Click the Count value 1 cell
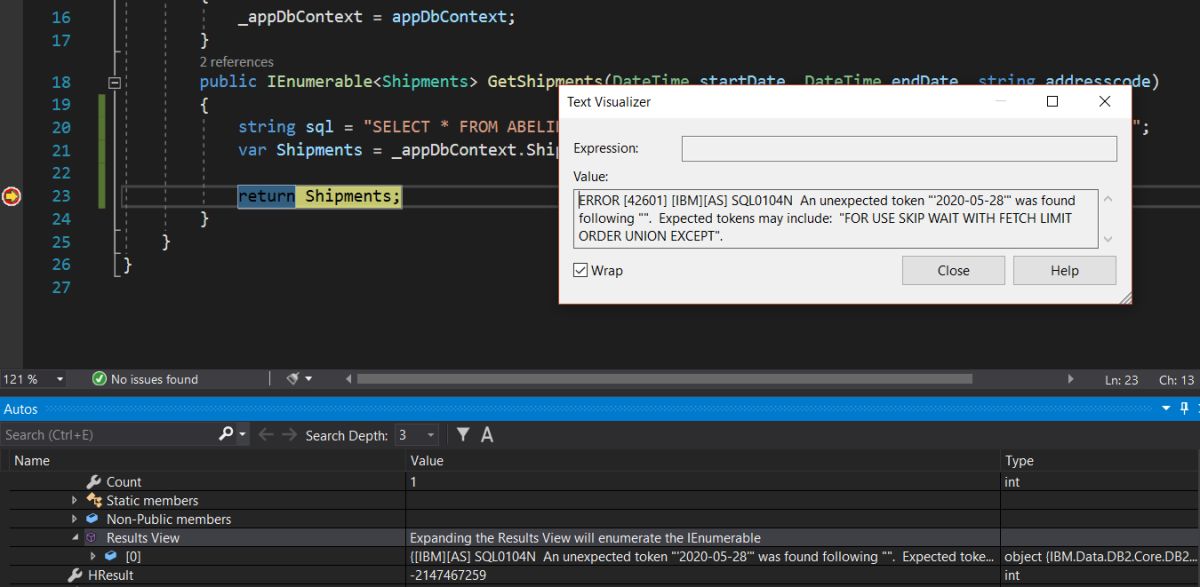1200x587 pixels. click(x=705, y=482)
